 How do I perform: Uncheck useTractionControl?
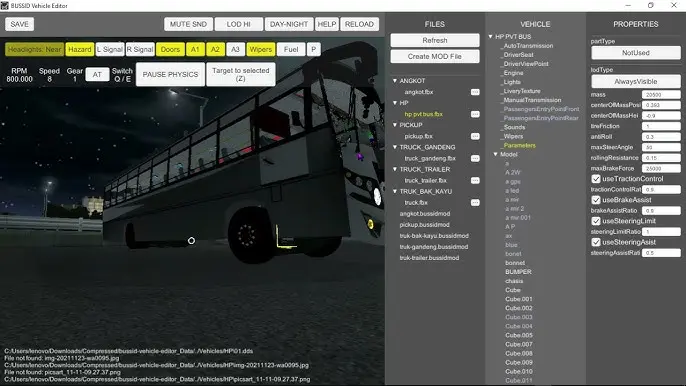pyautogui.click(x=596, y=179)
